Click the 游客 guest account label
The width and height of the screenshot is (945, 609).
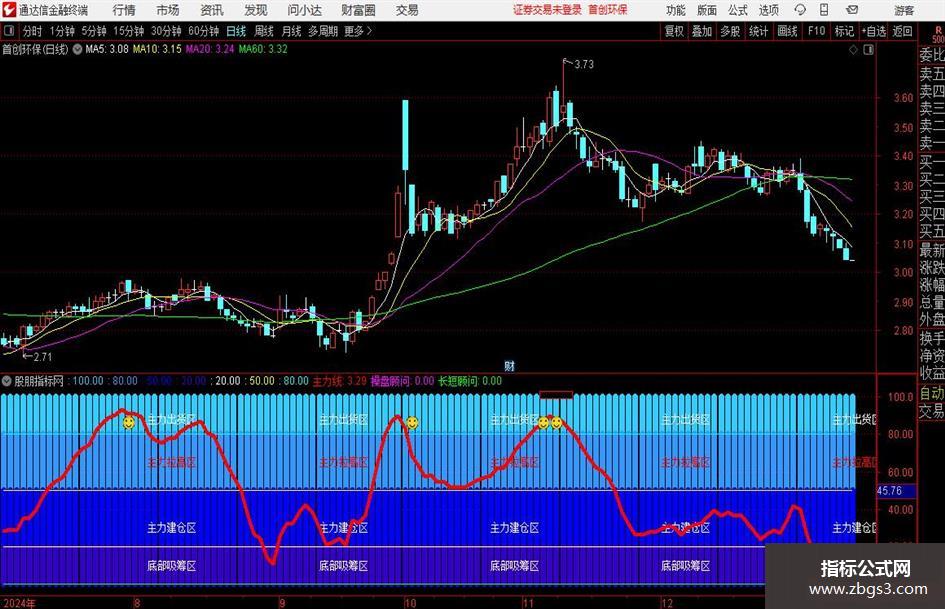tap(904, 10)
